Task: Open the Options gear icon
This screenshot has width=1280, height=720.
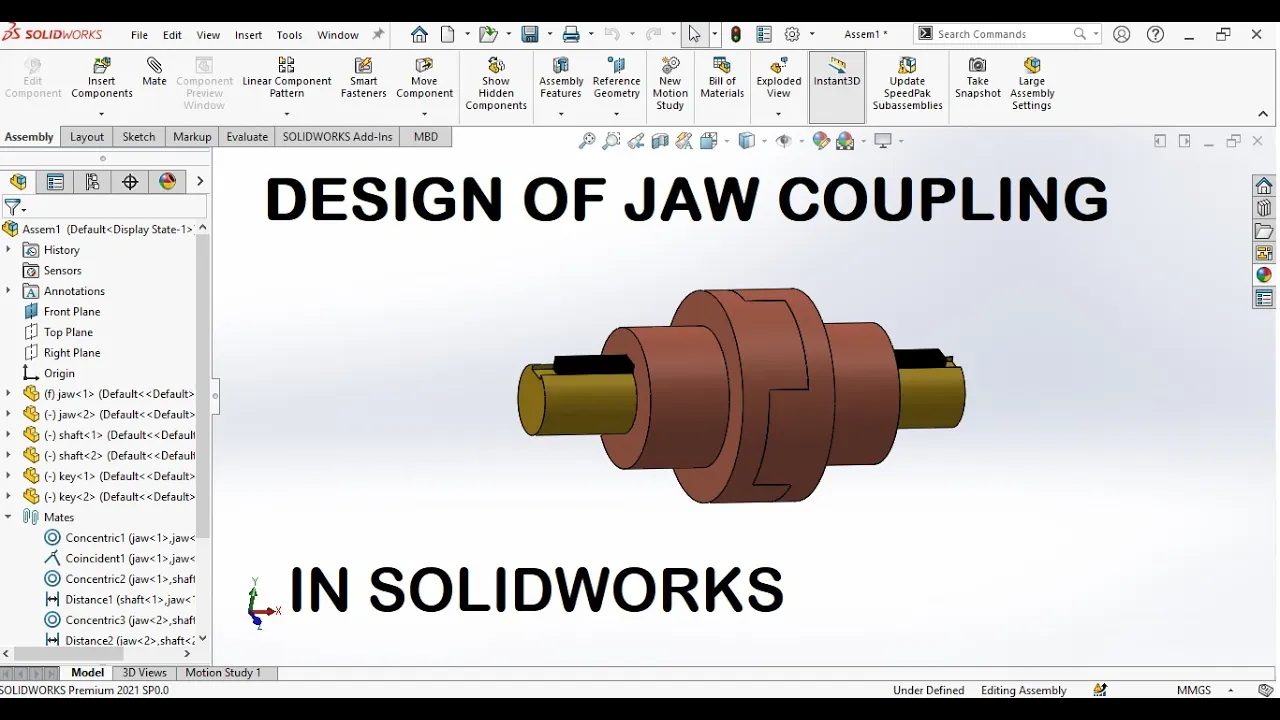Action: click(x=792, y=34)
